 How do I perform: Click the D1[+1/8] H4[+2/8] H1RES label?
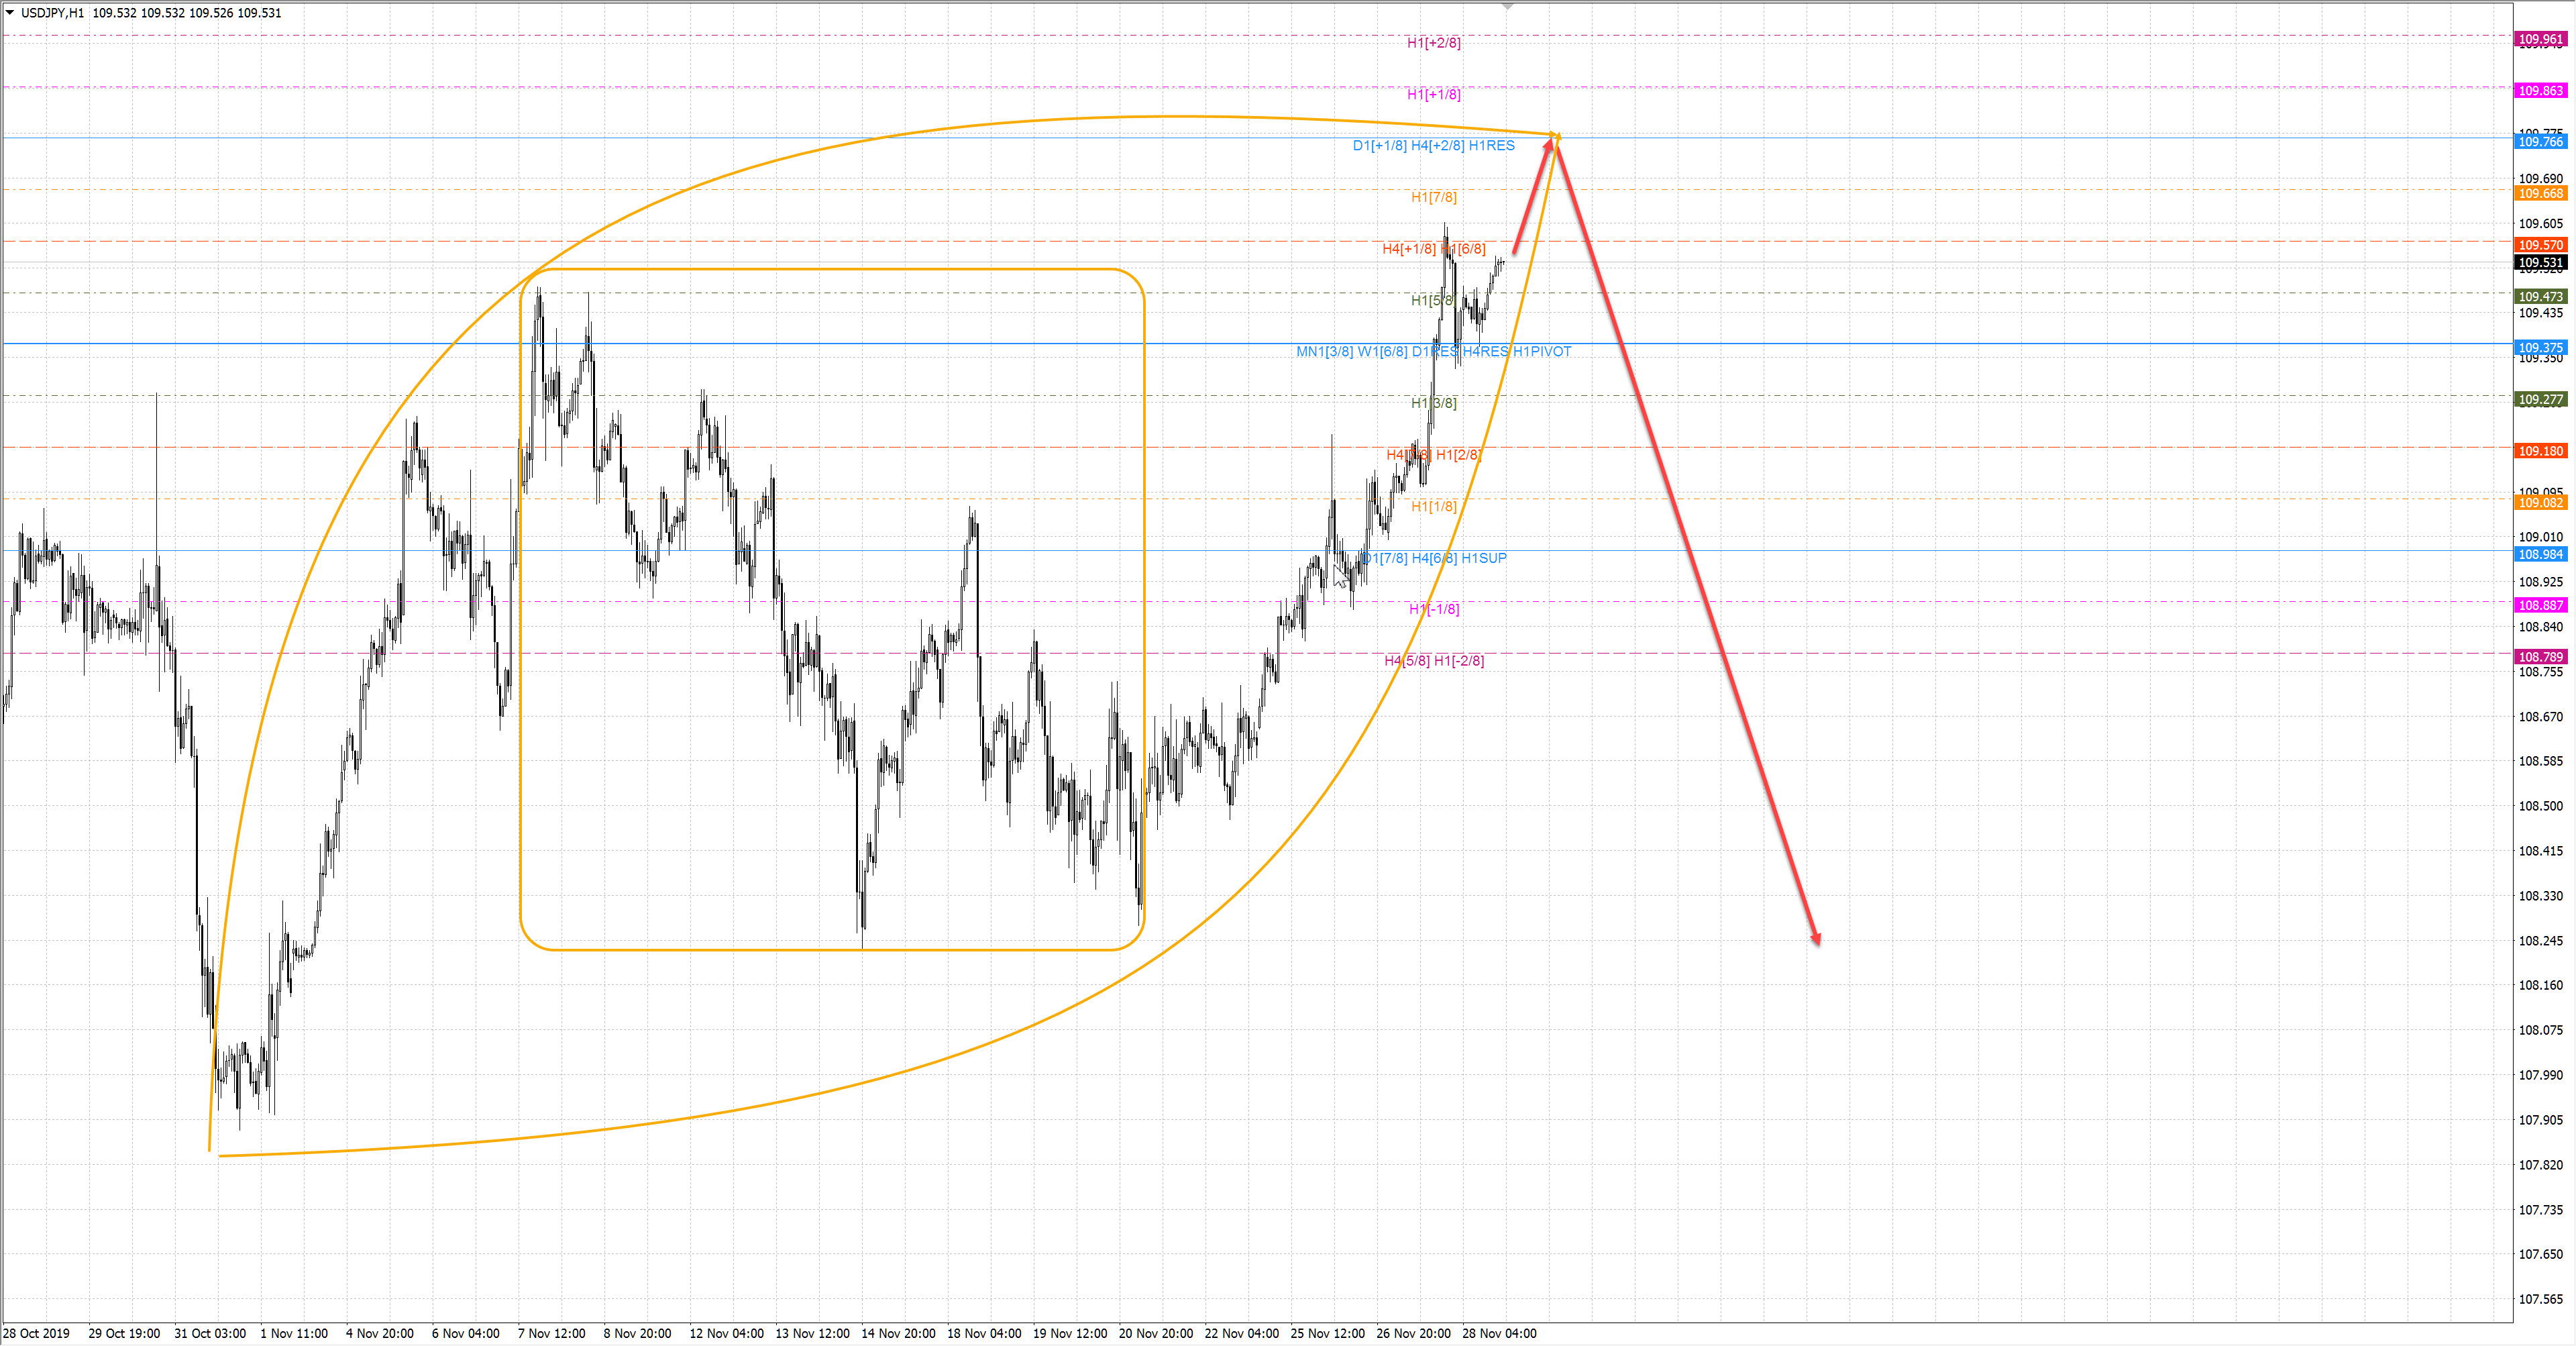[x=1433, y=146]
